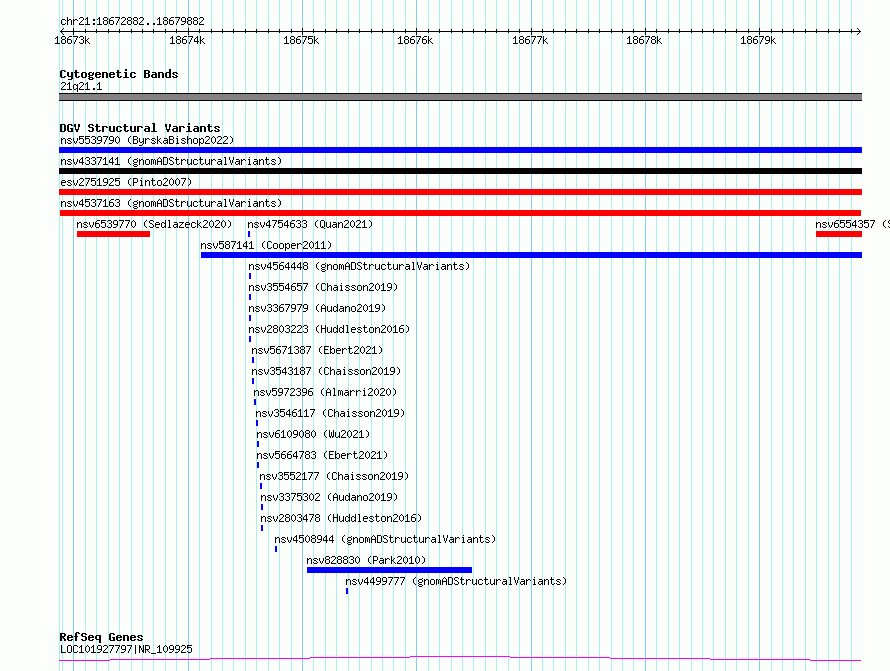The image size is (890, 671).
Task: Open nsv5671387 (Ebert2021) entry
Action: (x=317, y=350)
